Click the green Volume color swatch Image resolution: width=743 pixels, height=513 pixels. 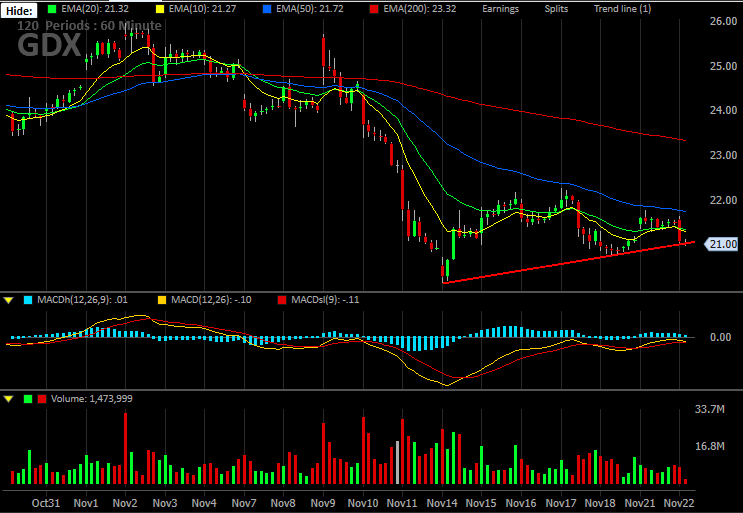click(28, 399)
